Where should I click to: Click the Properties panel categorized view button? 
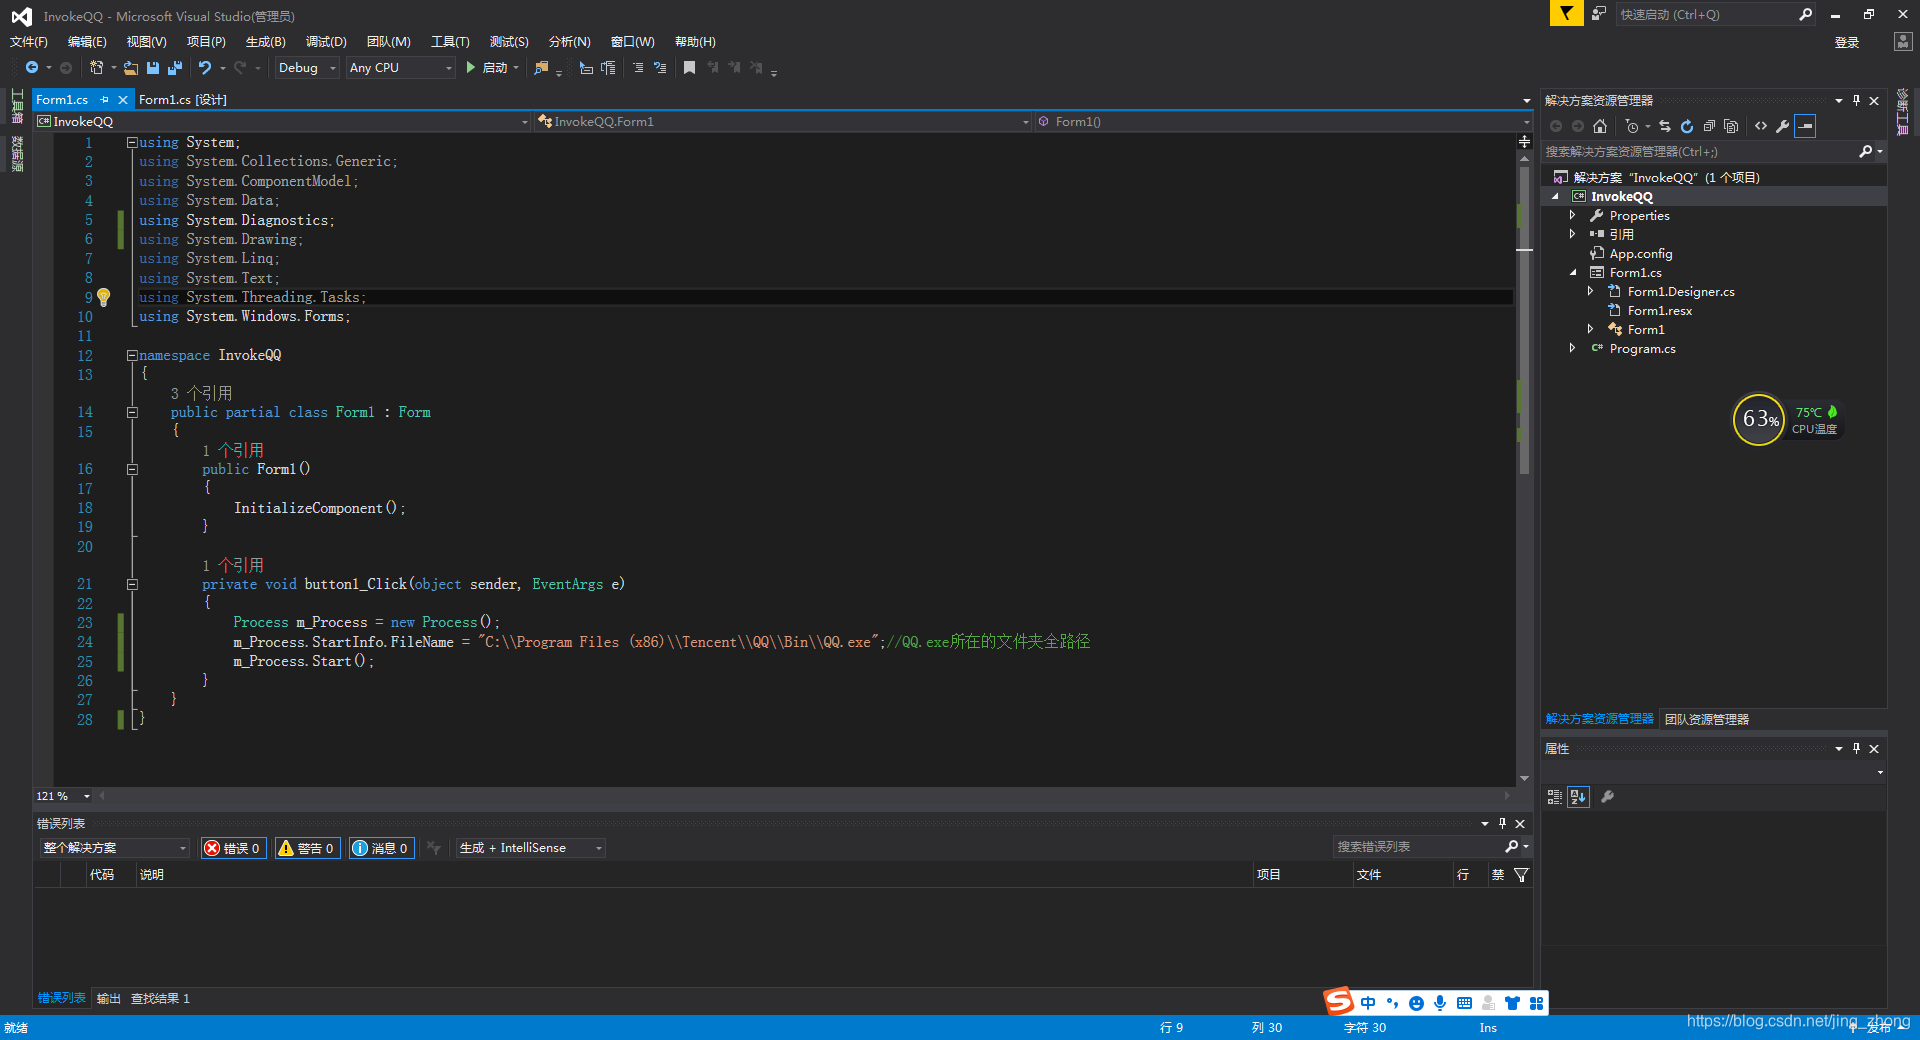click(x=1555, y=797)
